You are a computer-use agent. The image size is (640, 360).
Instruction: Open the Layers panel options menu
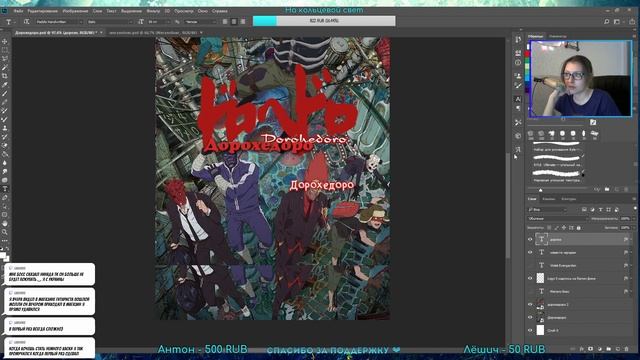[634, 199]
